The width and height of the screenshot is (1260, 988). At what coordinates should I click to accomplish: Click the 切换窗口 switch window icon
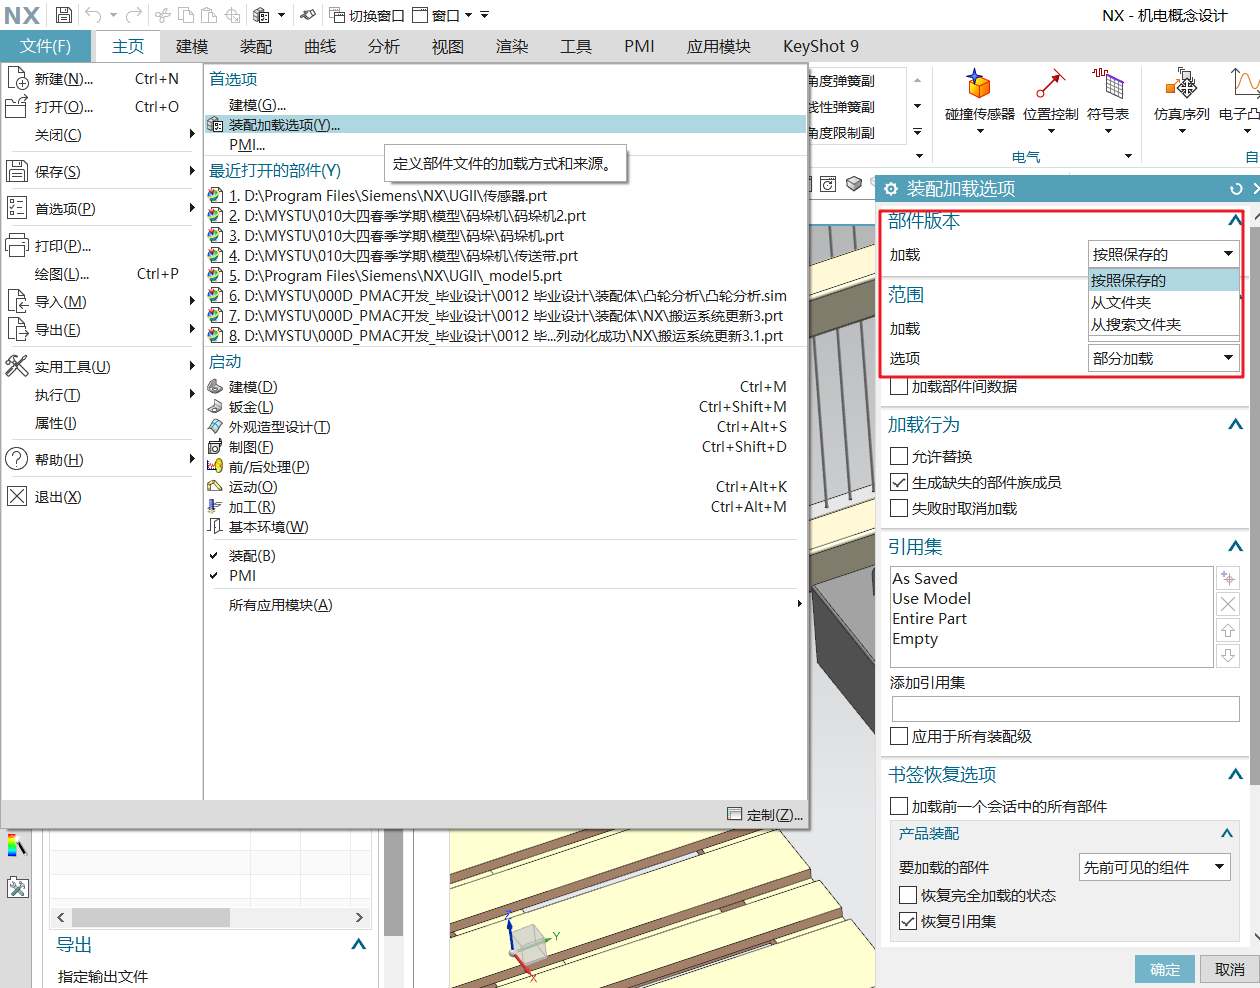point(337,15)
